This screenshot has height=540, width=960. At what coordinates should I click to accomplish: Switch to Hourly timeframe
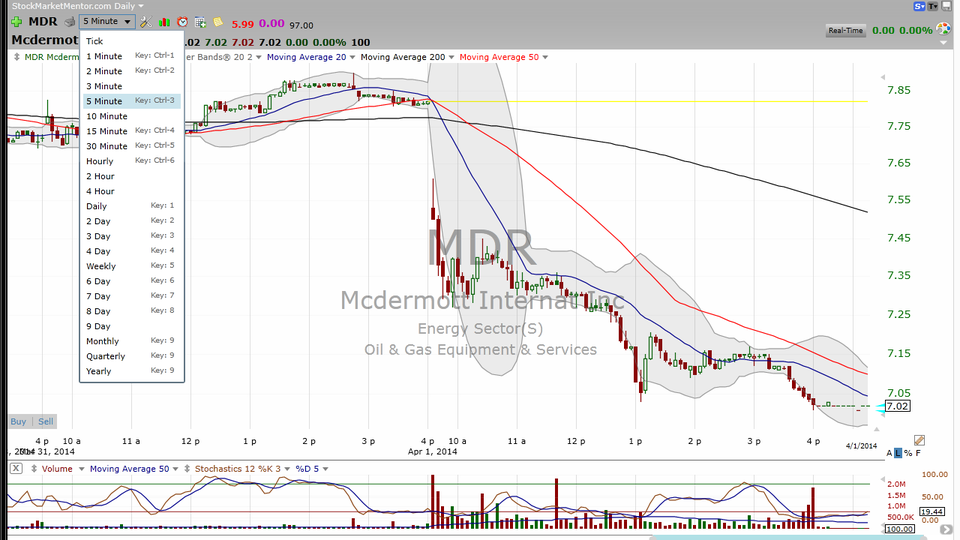(132, 161)
